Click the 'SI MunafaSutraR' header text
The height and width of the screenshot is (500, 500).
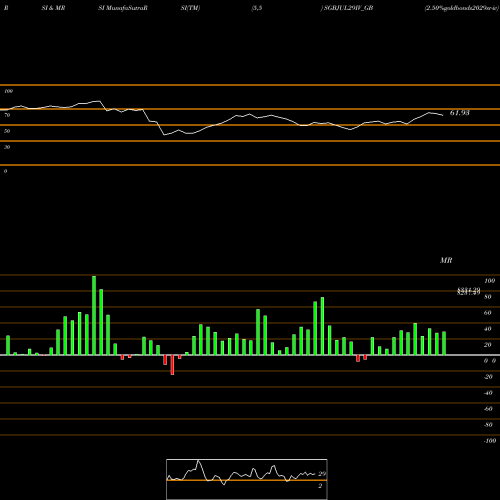(123, 8)
